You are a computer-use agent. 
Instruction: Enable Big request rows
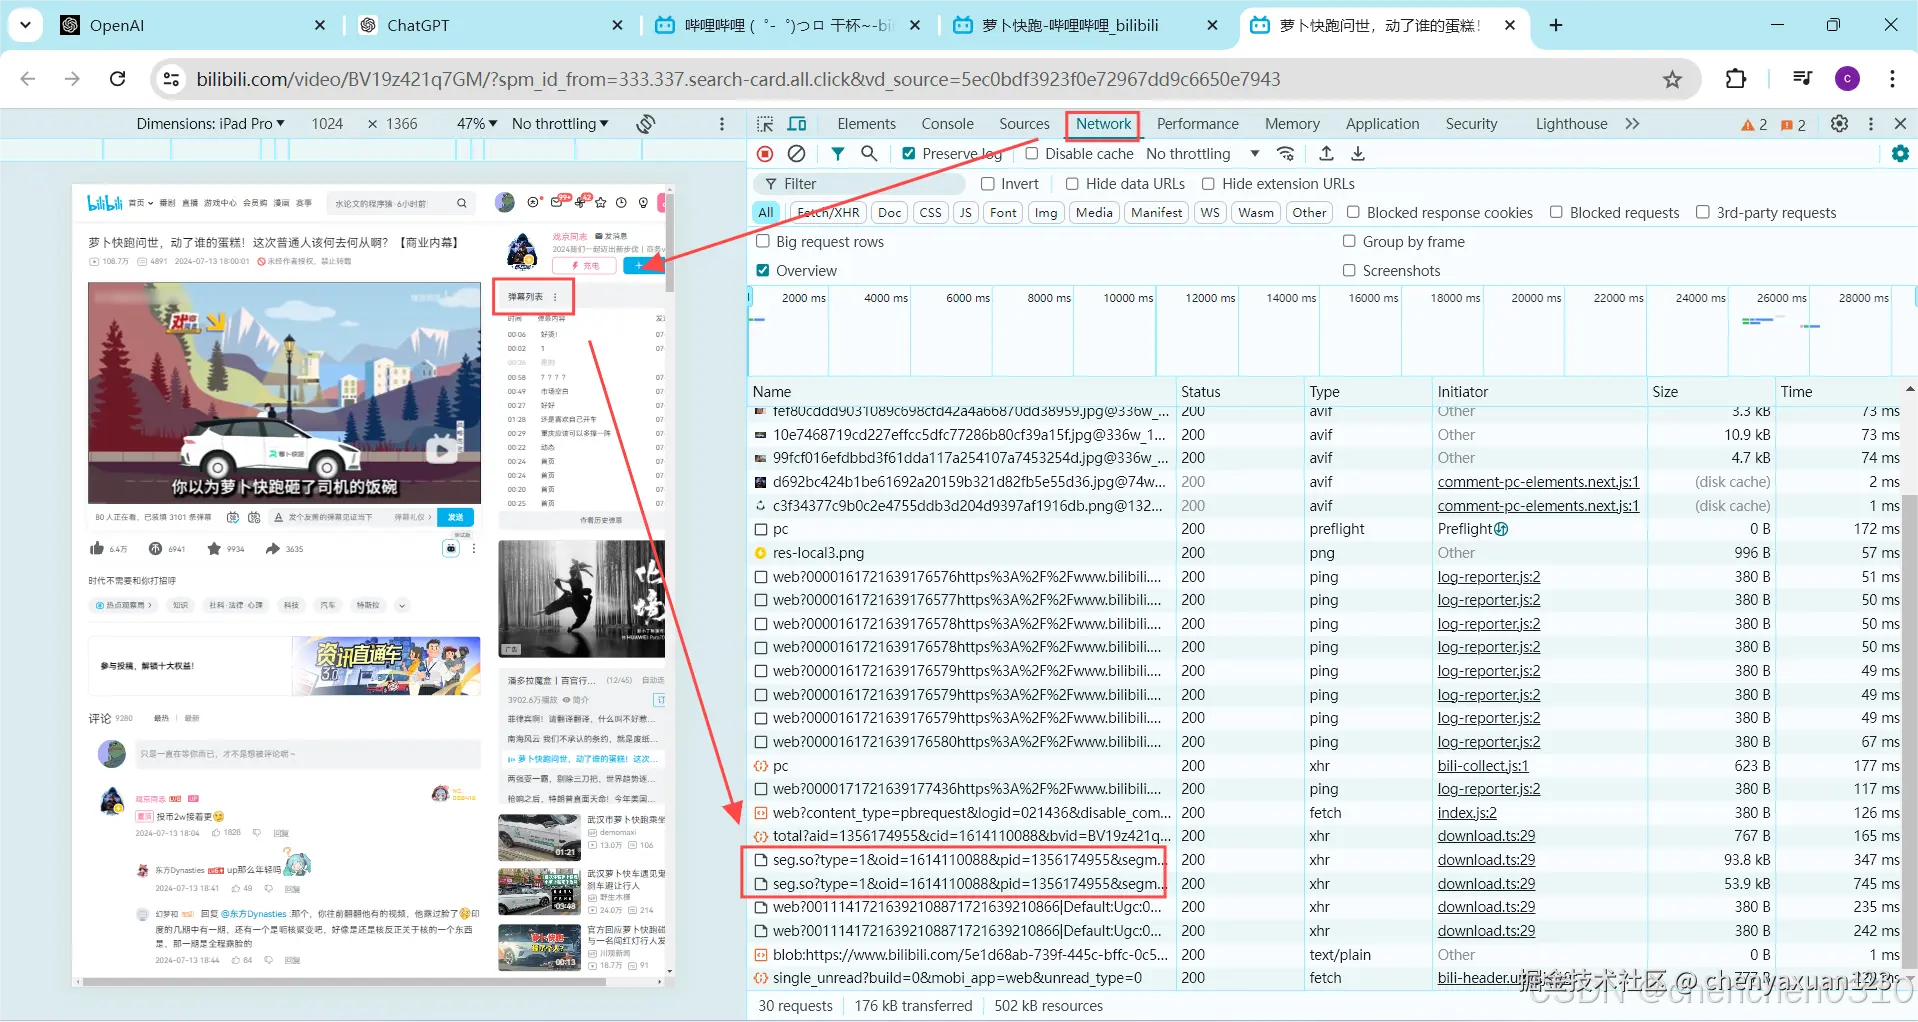(x=763, y=241)
